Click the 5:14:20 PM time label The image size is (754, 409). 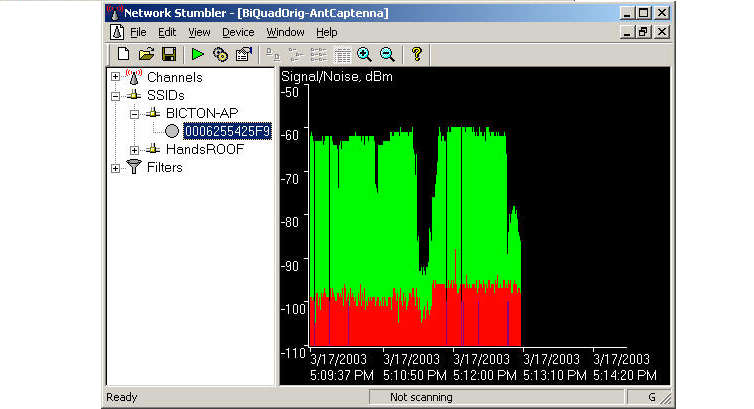625,375
